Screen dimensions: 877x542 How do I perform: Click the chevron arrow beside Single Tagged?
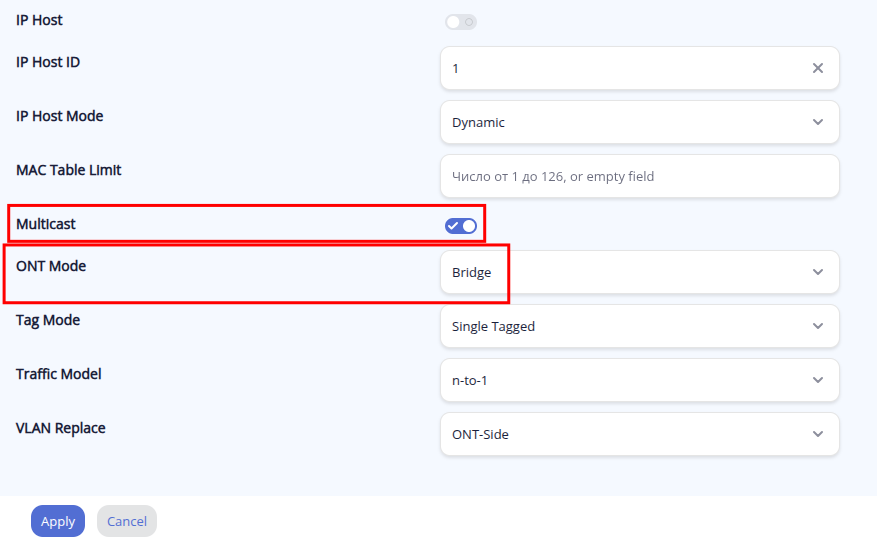817,326
